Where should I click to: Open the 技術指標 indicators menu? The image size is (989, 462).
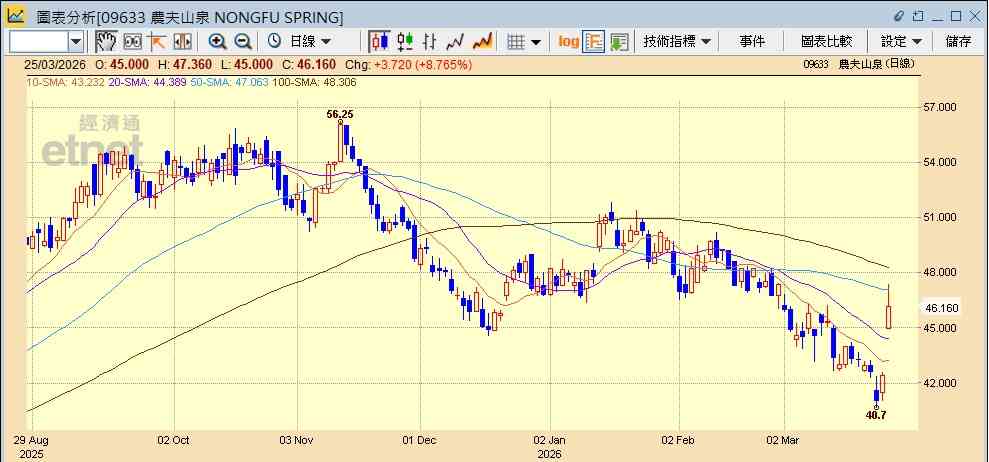[x=677, y=42]
